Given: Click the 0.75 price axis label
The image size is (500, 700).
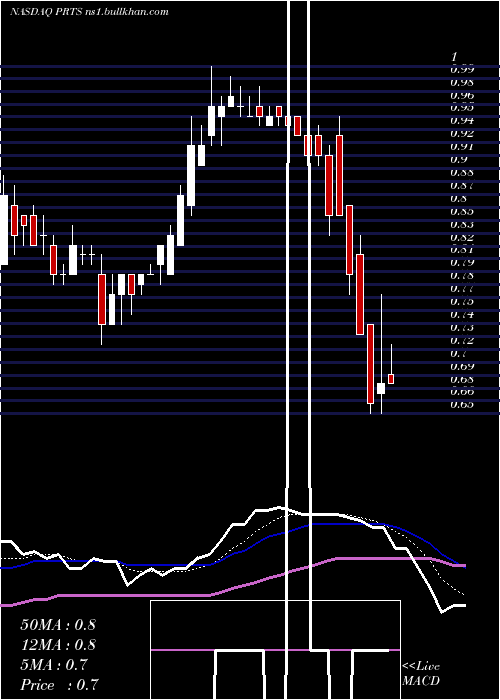Looking at the screenshot, I should click(x=462, y=301).
